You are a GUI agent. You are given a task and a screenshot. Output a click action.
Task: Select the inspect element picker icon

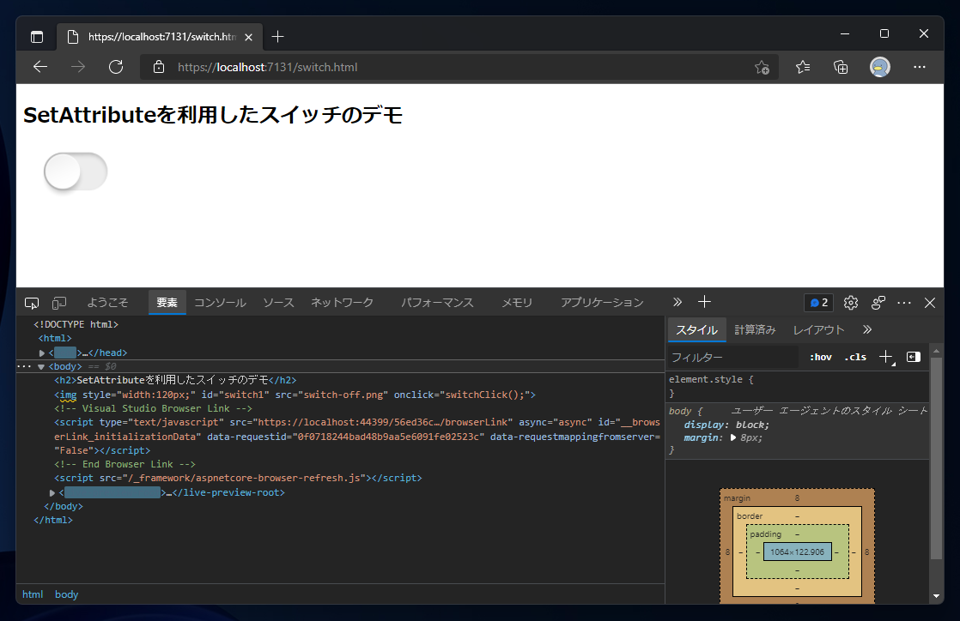32,303
